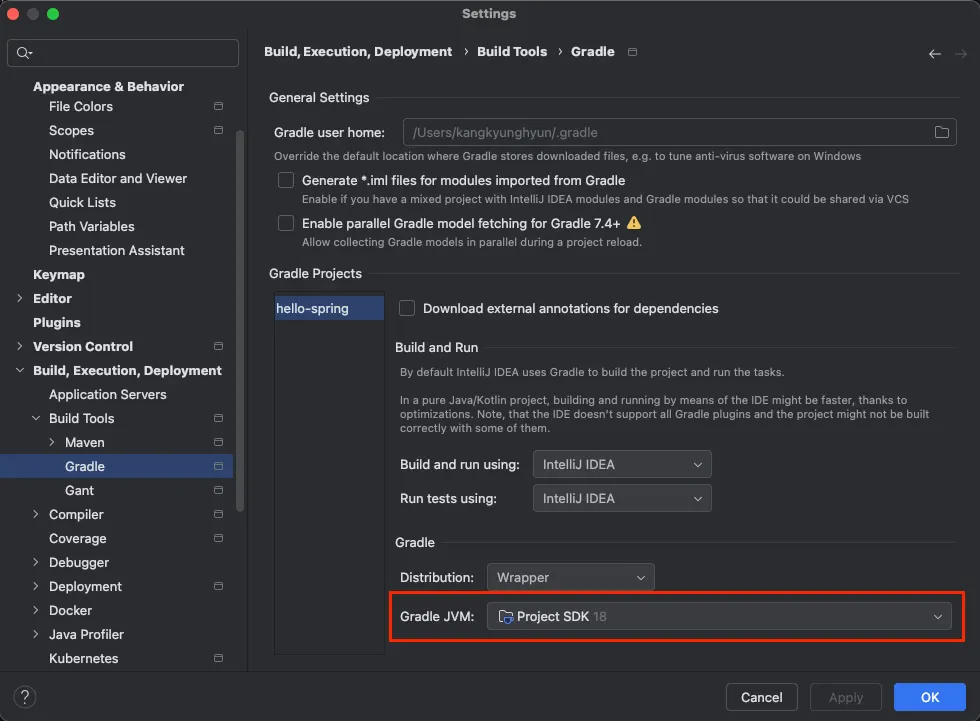Expand the Debugger node
Viewport: 980px width, 721px height.
[x=36, y=562]
